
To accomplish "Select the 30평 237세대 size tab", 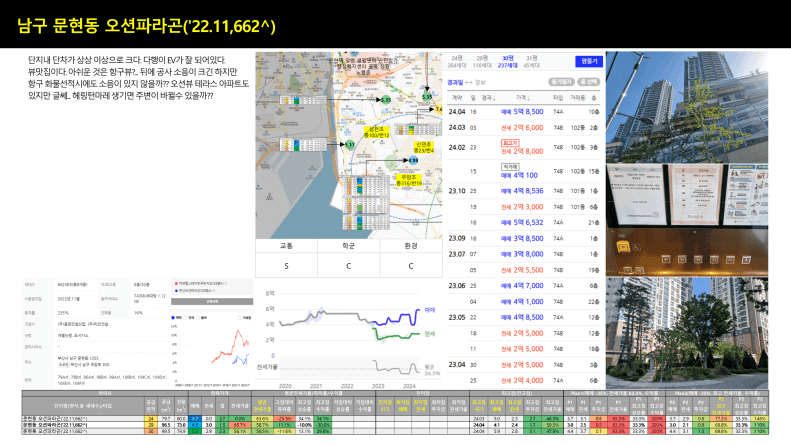I will click(507, 62).
